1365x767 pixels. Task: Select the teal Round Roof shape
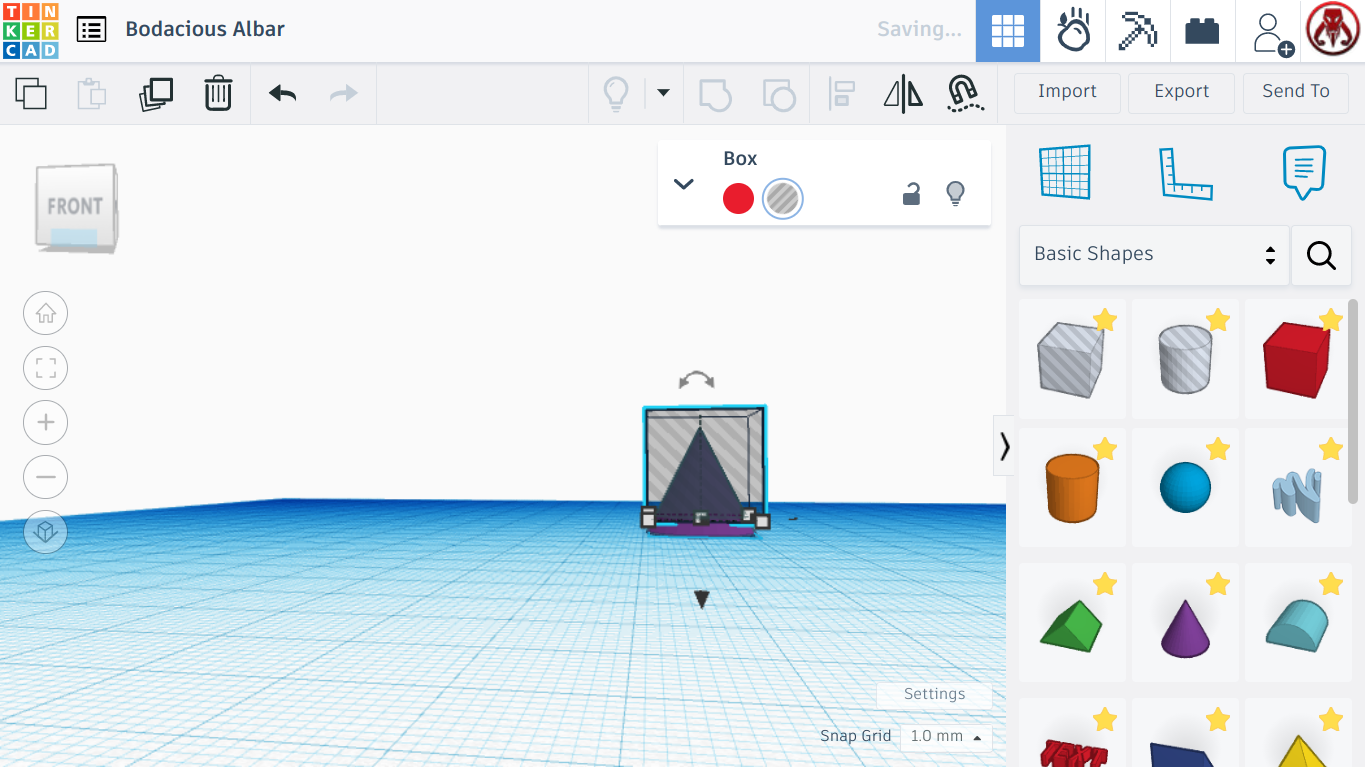click(x=1297, y=622)
